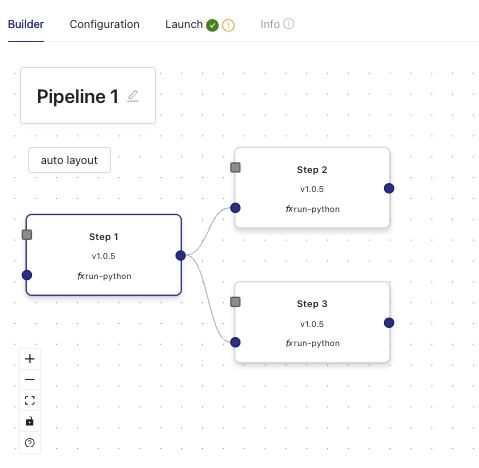
Task: Click Step 3 output connector dot
Action: (389, 323)
